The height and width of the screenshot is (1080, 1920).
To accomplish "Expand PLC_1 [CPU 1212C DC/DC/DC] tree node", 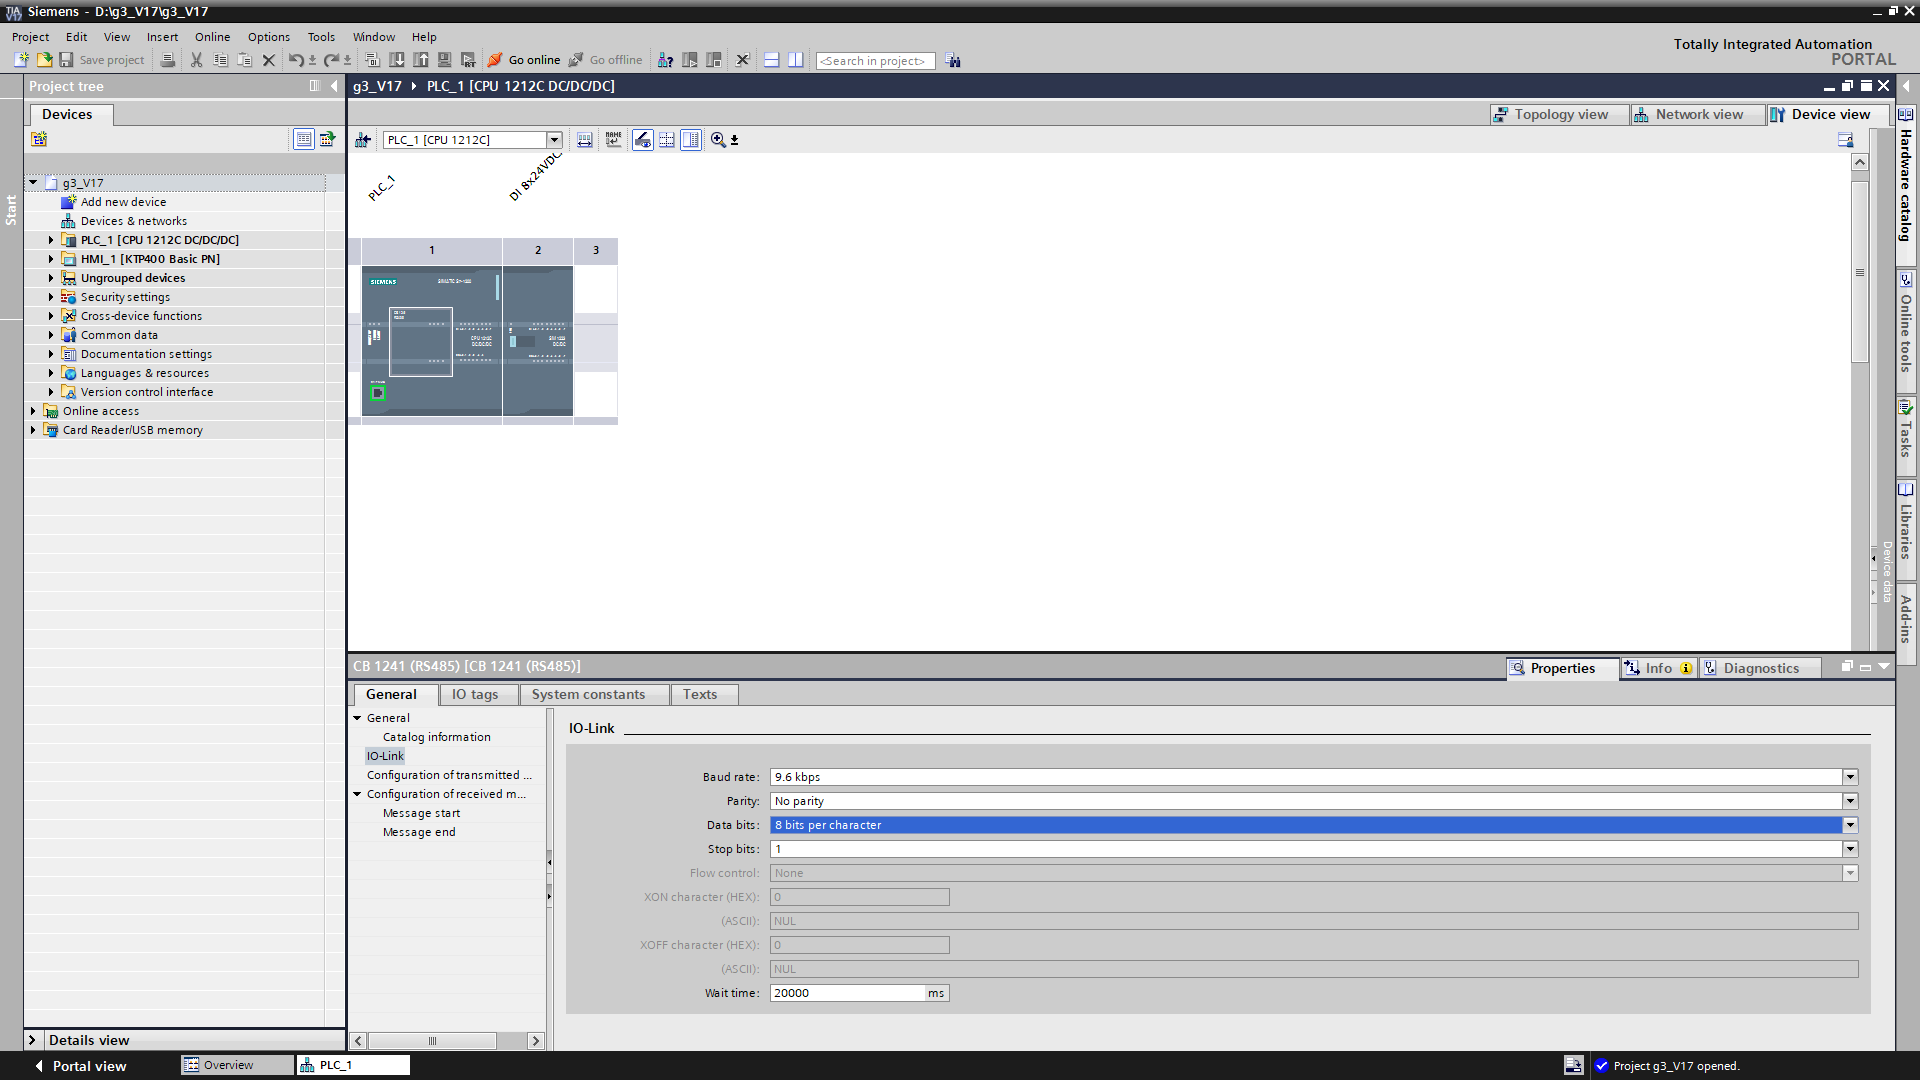I will tap(51, 240).
